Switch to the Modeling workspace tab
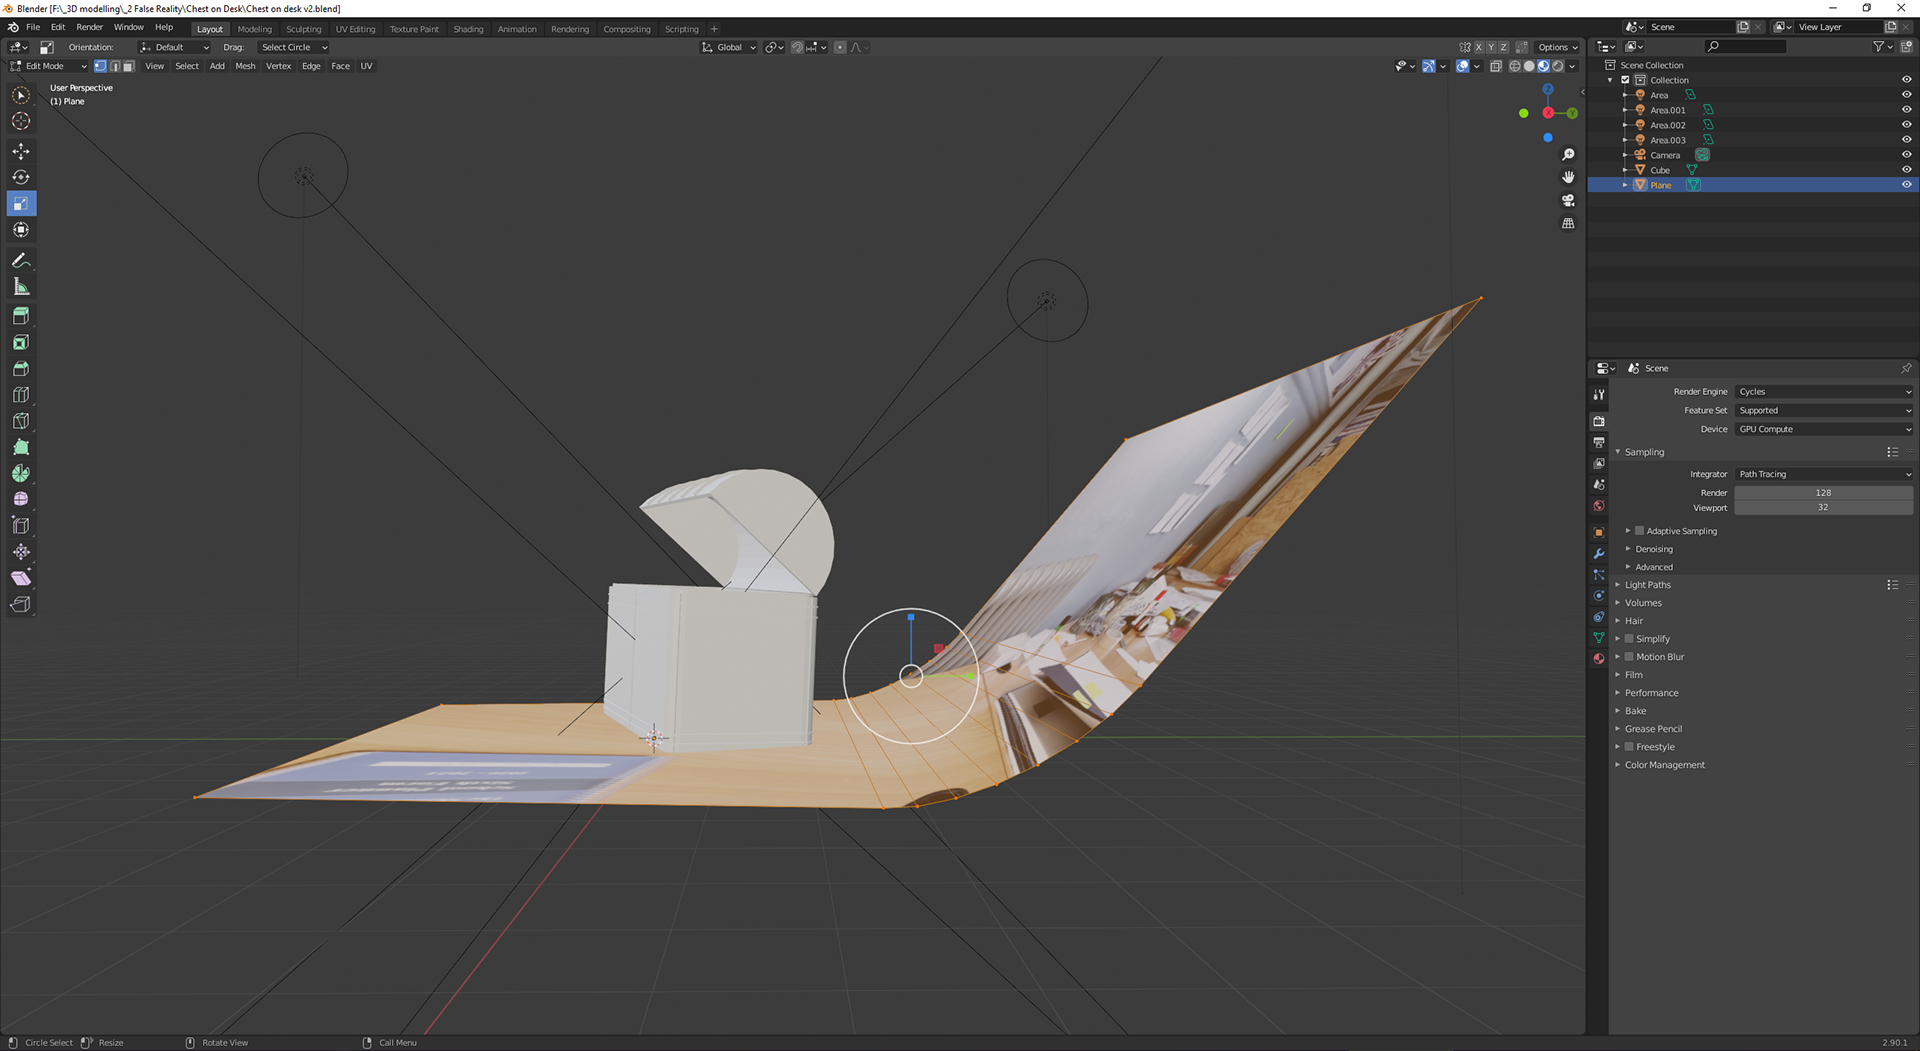This screenshot has width=1920, height=1051. click(x=254, y=29)
